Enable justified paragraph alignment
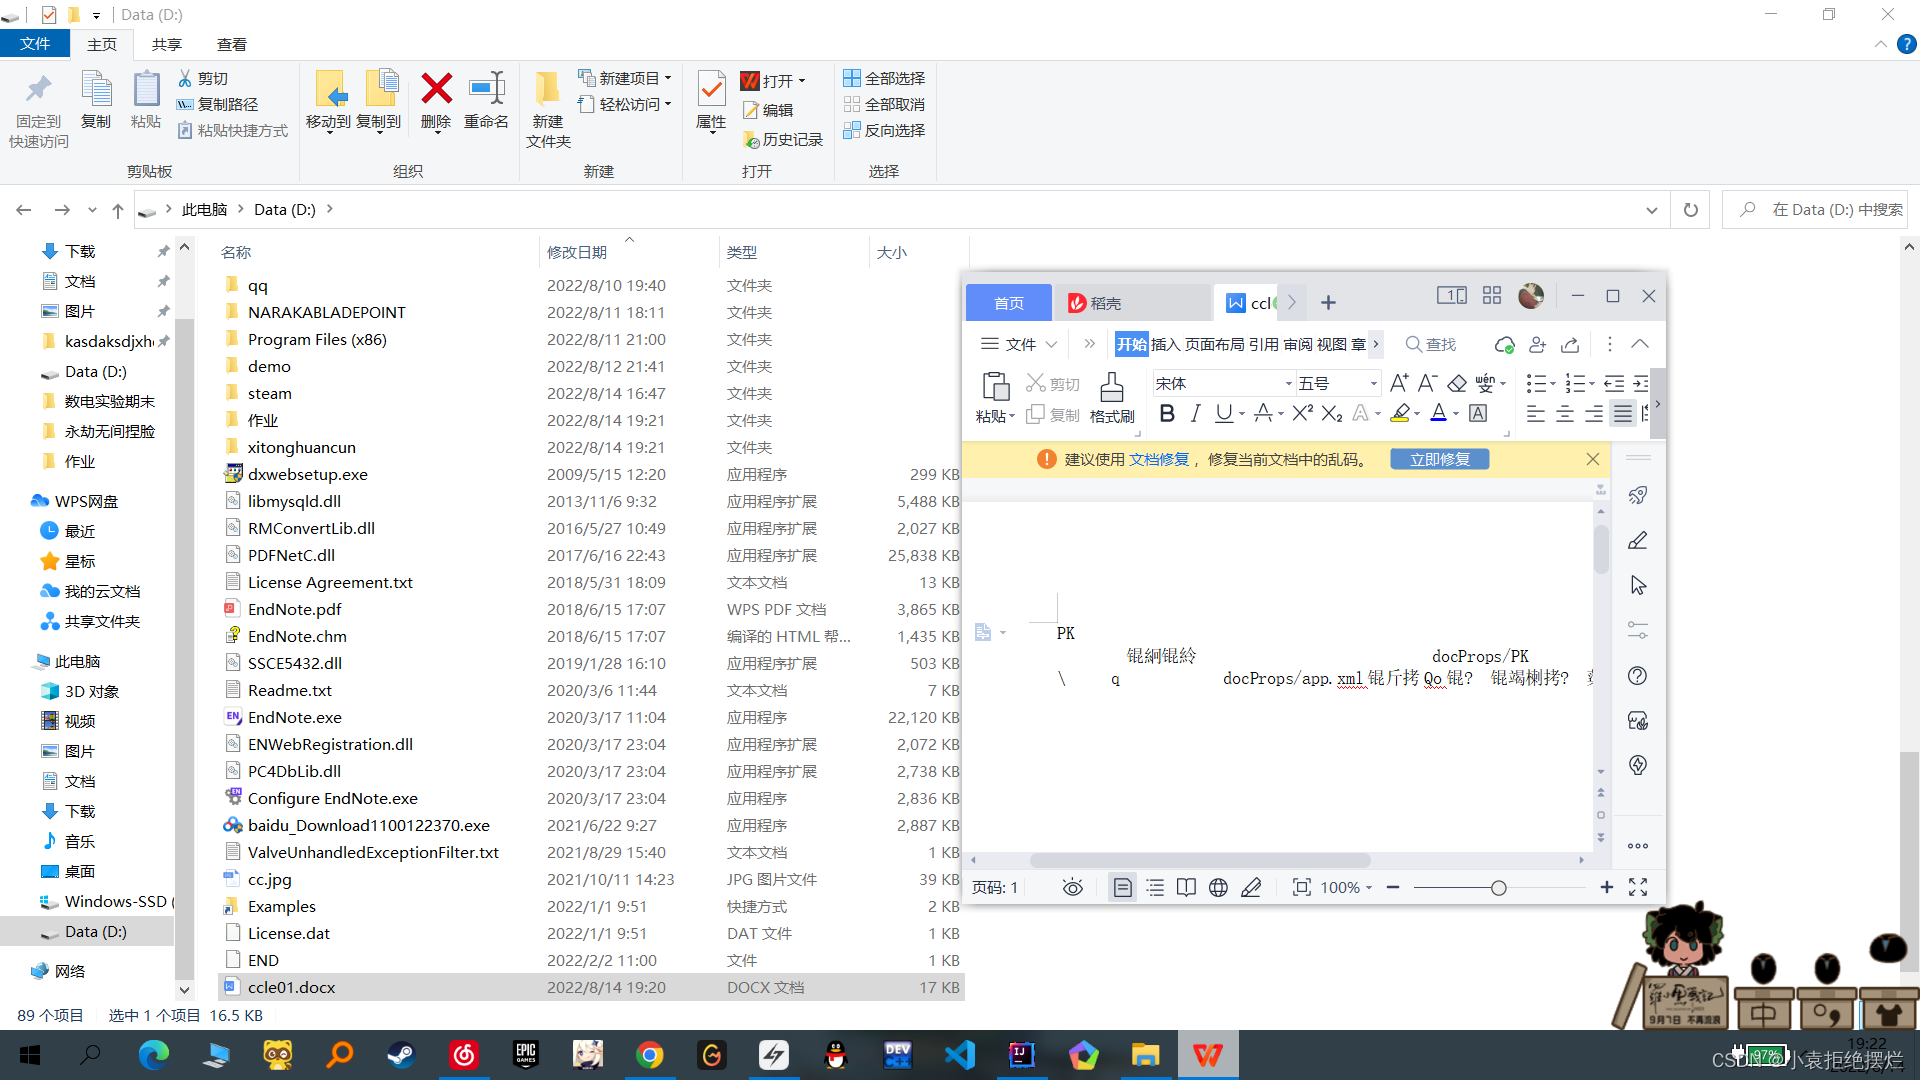 coord(1623,413)
